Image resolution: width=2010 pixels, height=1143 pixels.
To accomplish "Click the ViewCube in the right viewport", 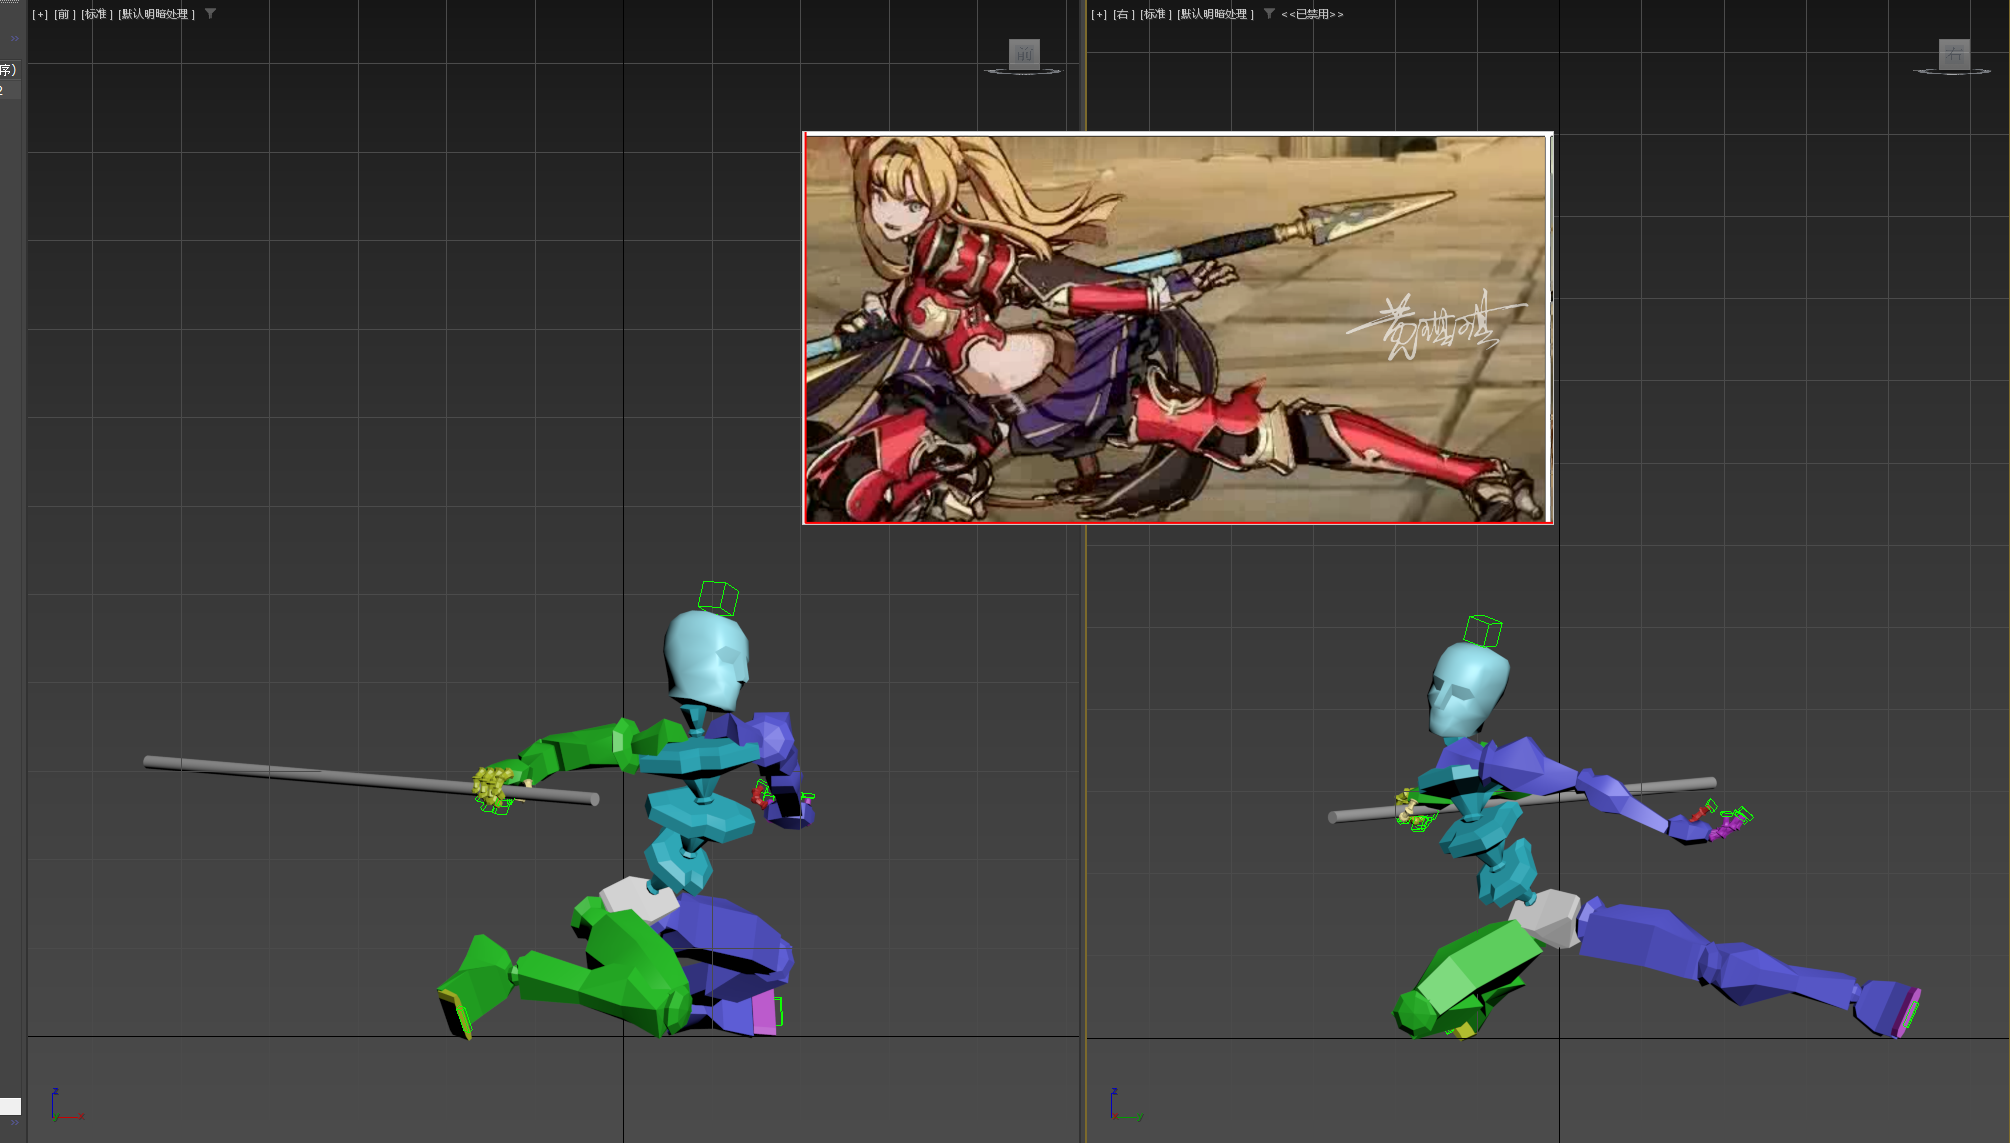I will (x=1952, y=55).
